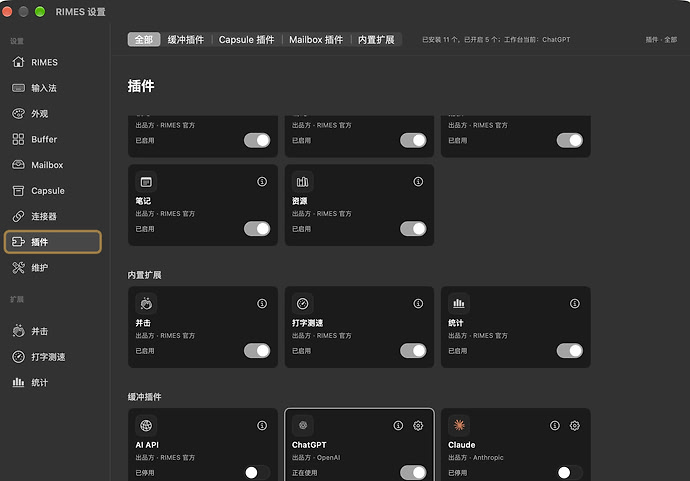
Task: Show info for 笔记 plugin
Action: click(x=262, y=182)
